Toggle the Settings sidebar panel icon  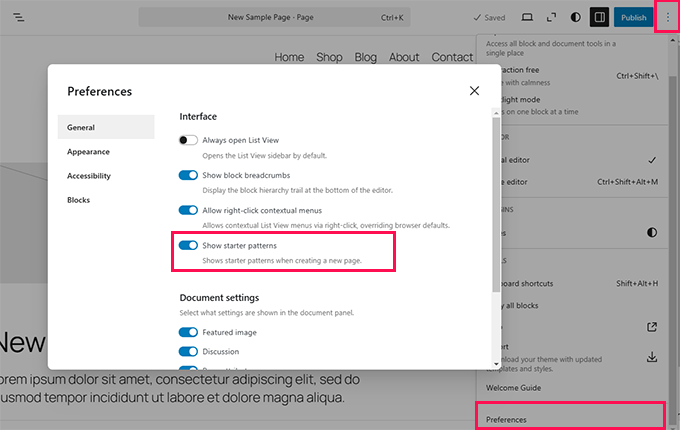pyautogui.click(x=599, y=18)
